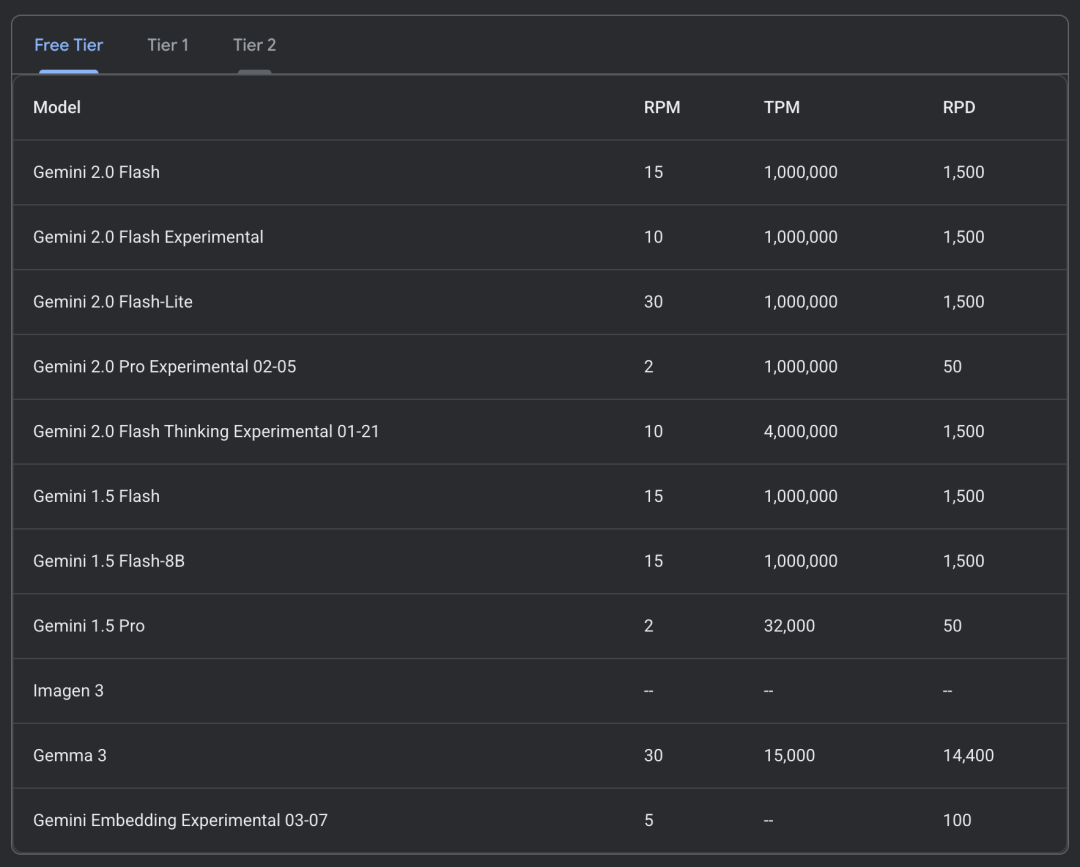
Task: Switch to the Free Tier tab
Action: [68, 45]
